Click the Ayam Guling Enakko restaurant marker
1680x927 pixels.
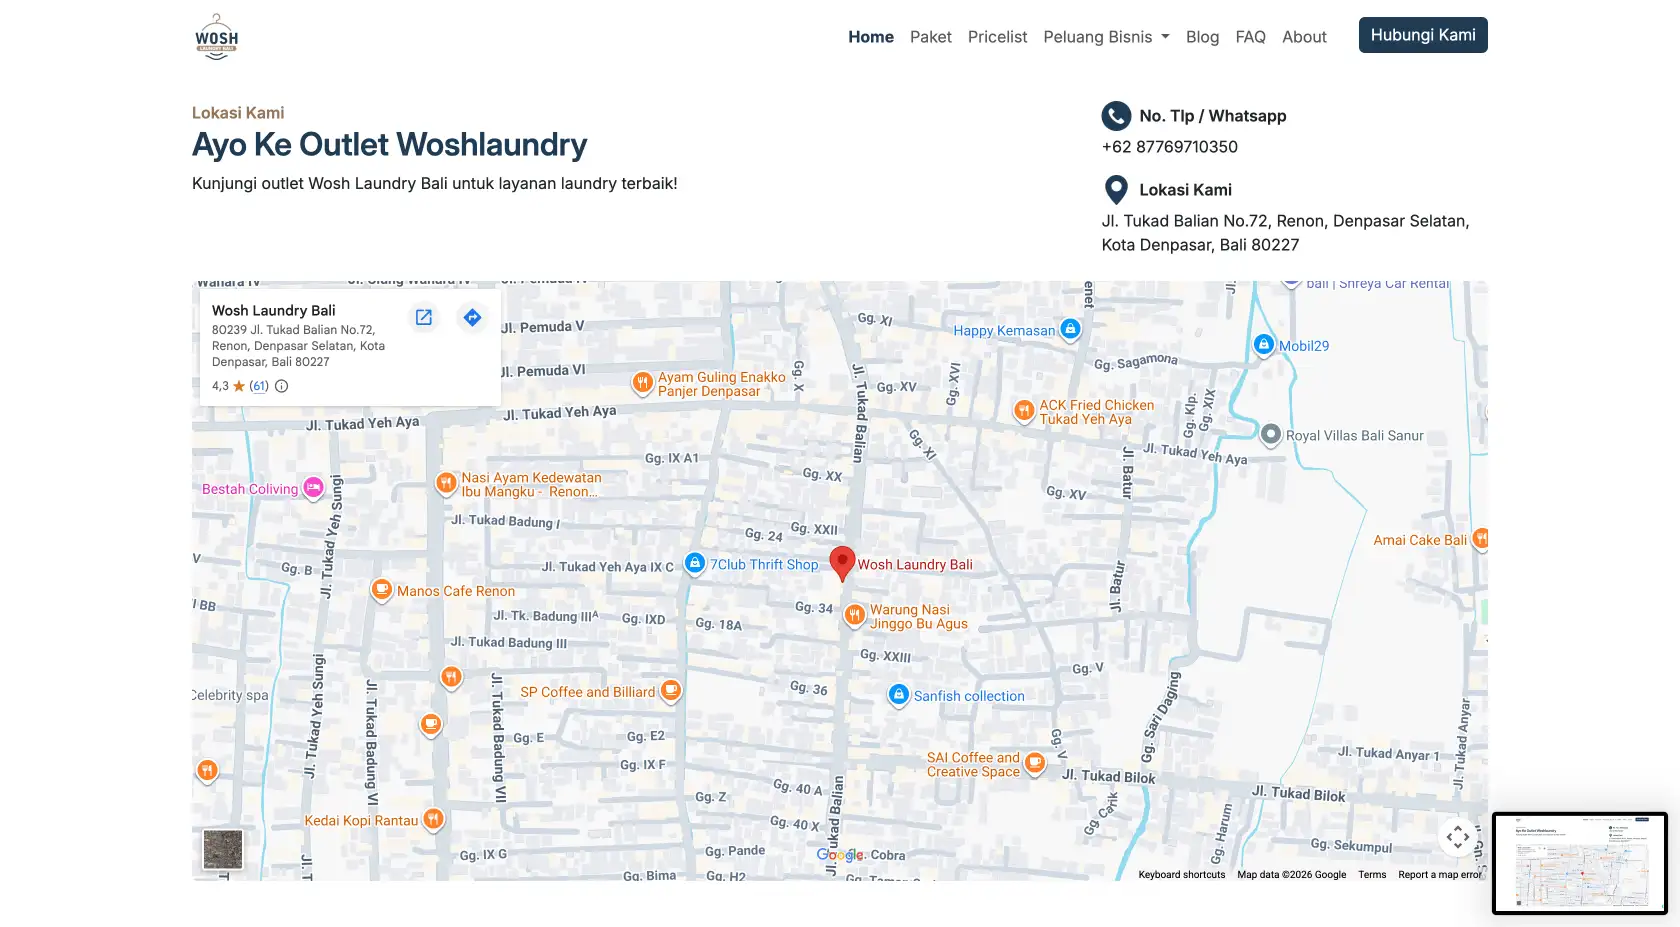pyautogui.click(x=642, y=383)
